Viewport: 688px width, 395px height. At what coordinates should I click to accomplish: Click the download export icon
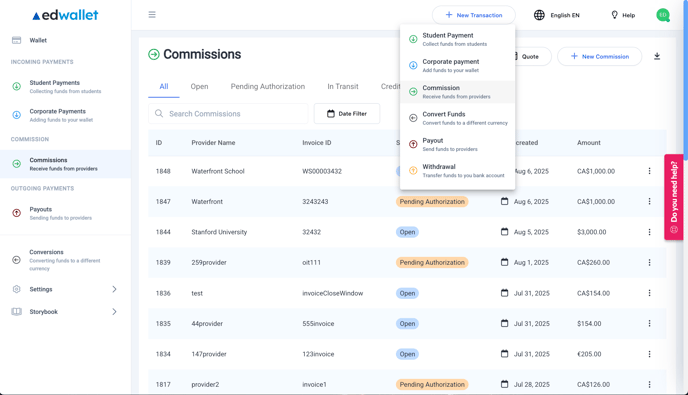click(x=657, y=56)
